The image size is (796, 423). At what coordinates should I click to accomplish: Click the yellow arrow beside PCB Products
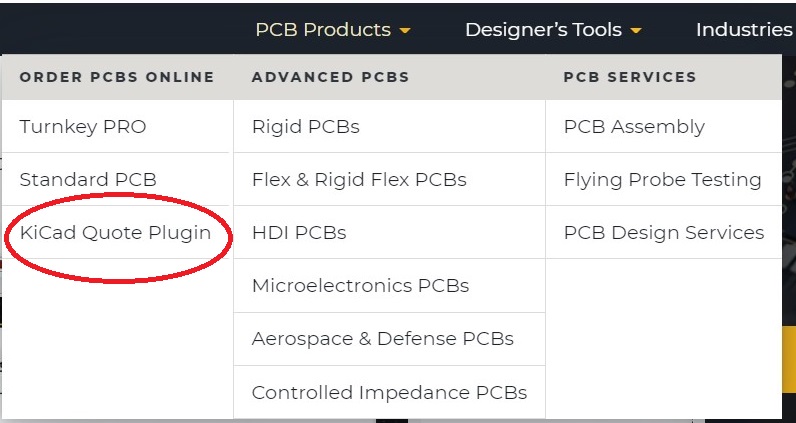405,31
